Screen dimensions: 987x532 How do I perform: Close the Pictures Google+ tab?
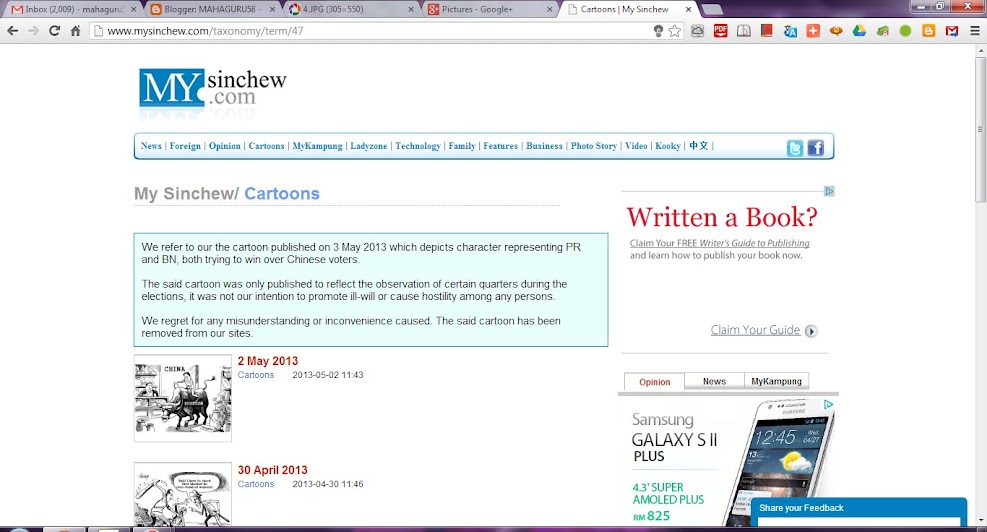(x=550, y=9)
